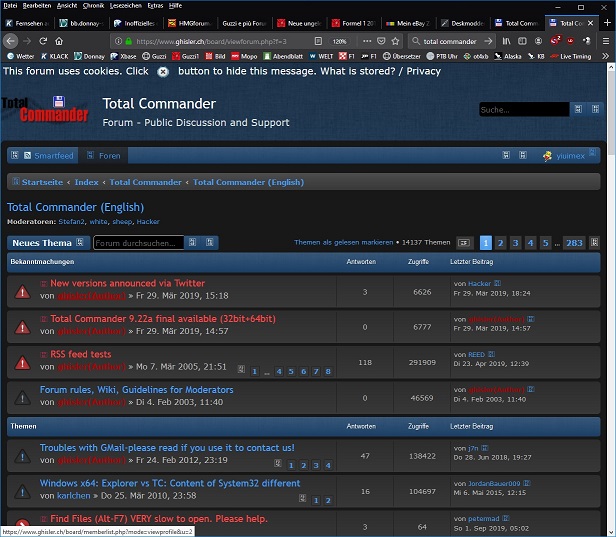
Task: Reload the page with the refresh icon
Action: tap(43, 41)
